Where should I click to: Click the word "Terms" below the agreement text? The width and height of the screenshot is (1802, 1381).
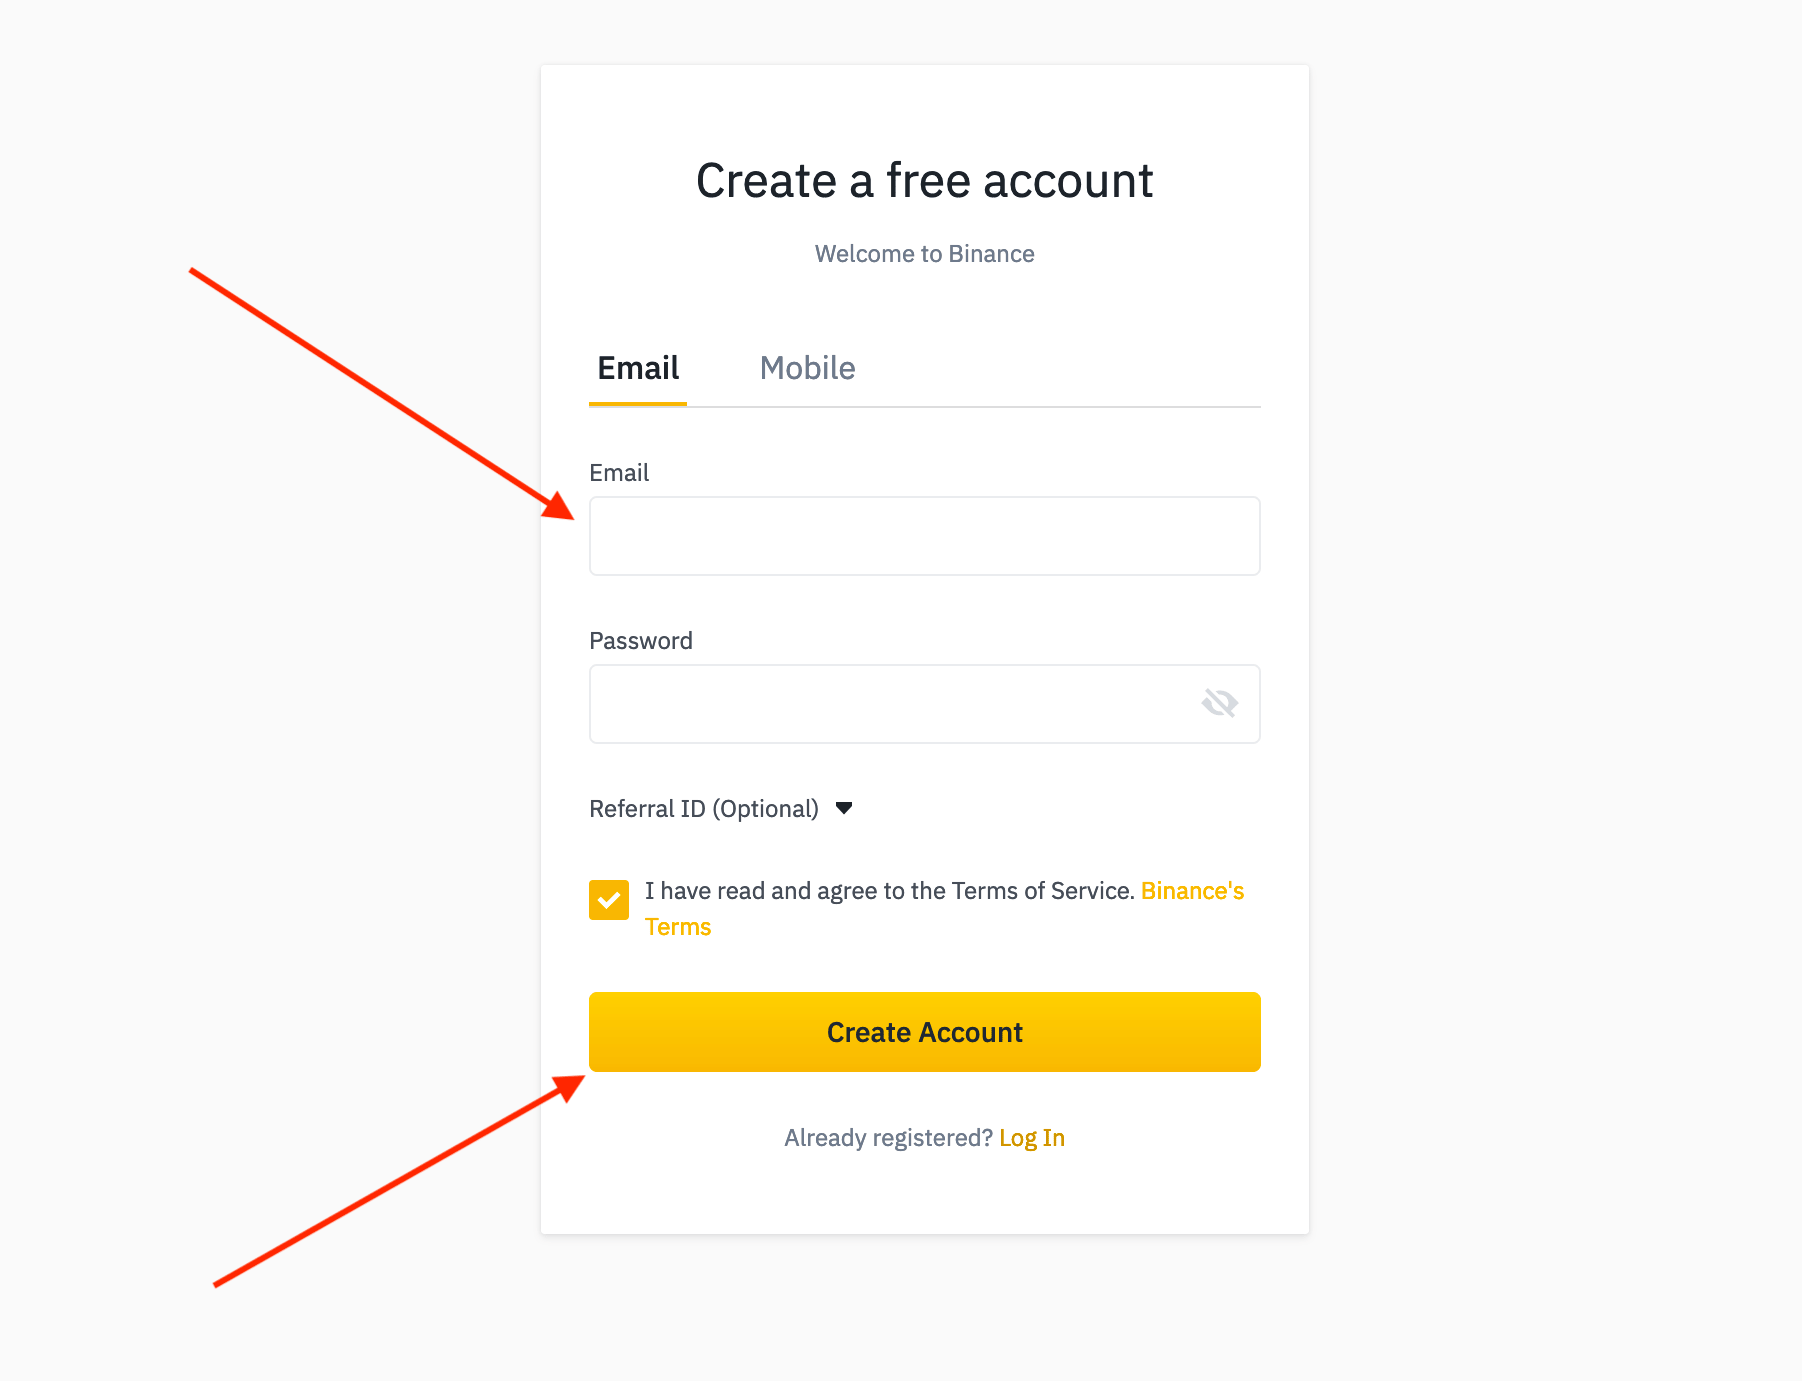pos(678,927)
